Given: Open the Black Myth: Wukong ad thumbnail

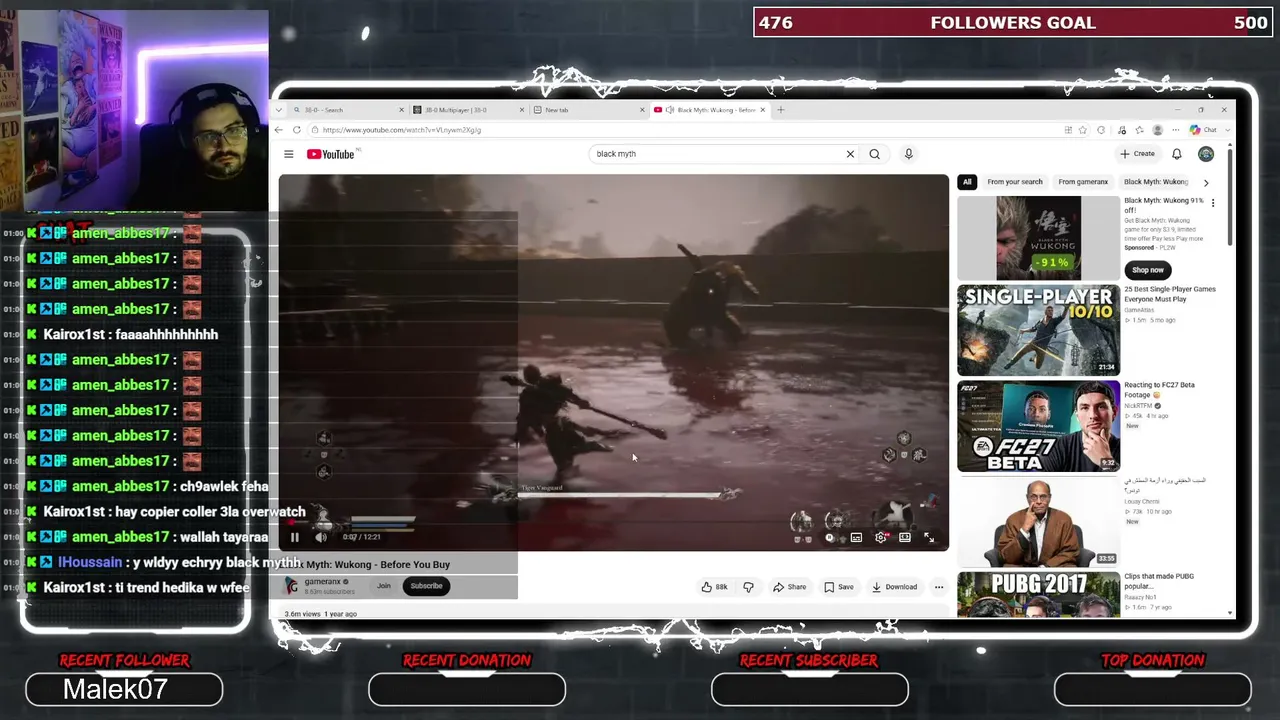Looking at the screenshot, I should (1039, 238).
